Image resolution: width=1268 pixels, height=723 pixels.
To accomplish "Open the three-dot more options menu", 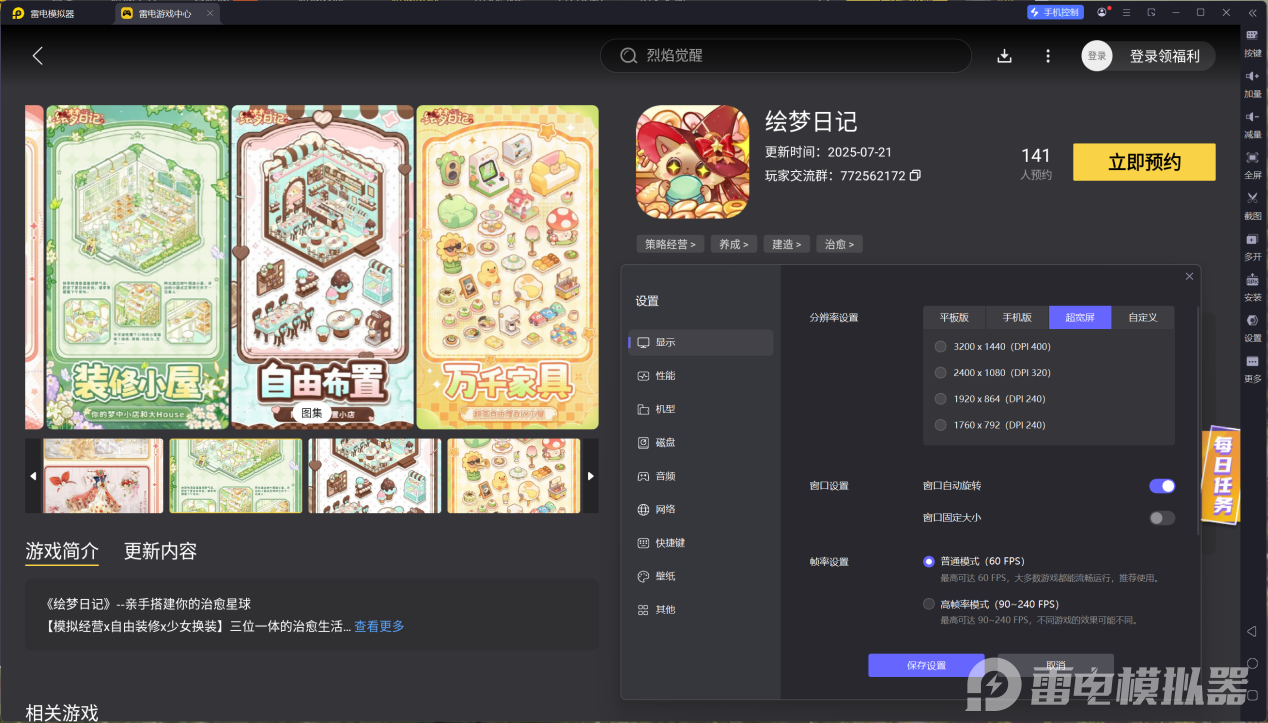I will [x=1048, y=56].
